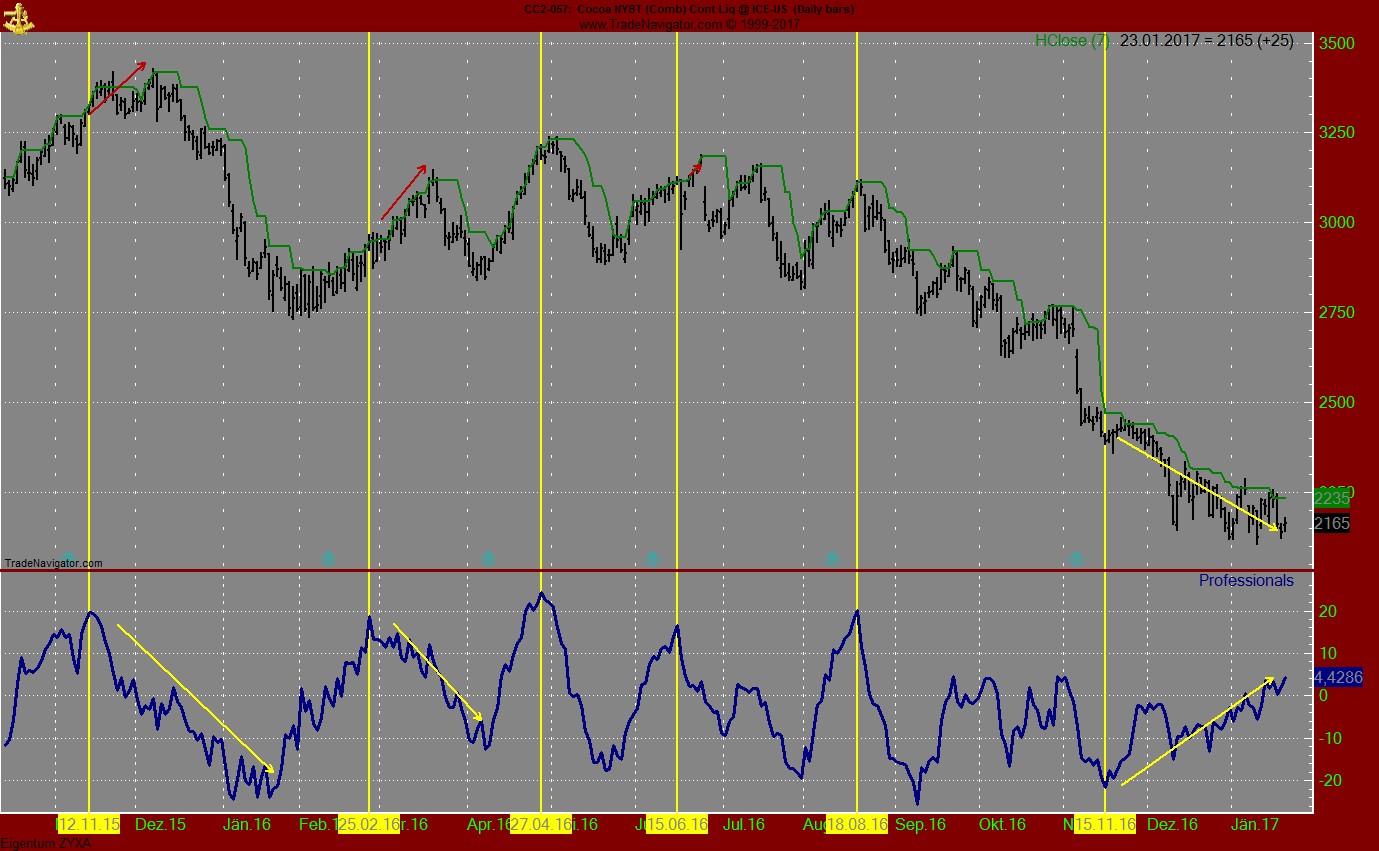Select the teal anchor marker above the 12.11.15 line
This screenshot has height=851, width=1379.
click(68, 559)
